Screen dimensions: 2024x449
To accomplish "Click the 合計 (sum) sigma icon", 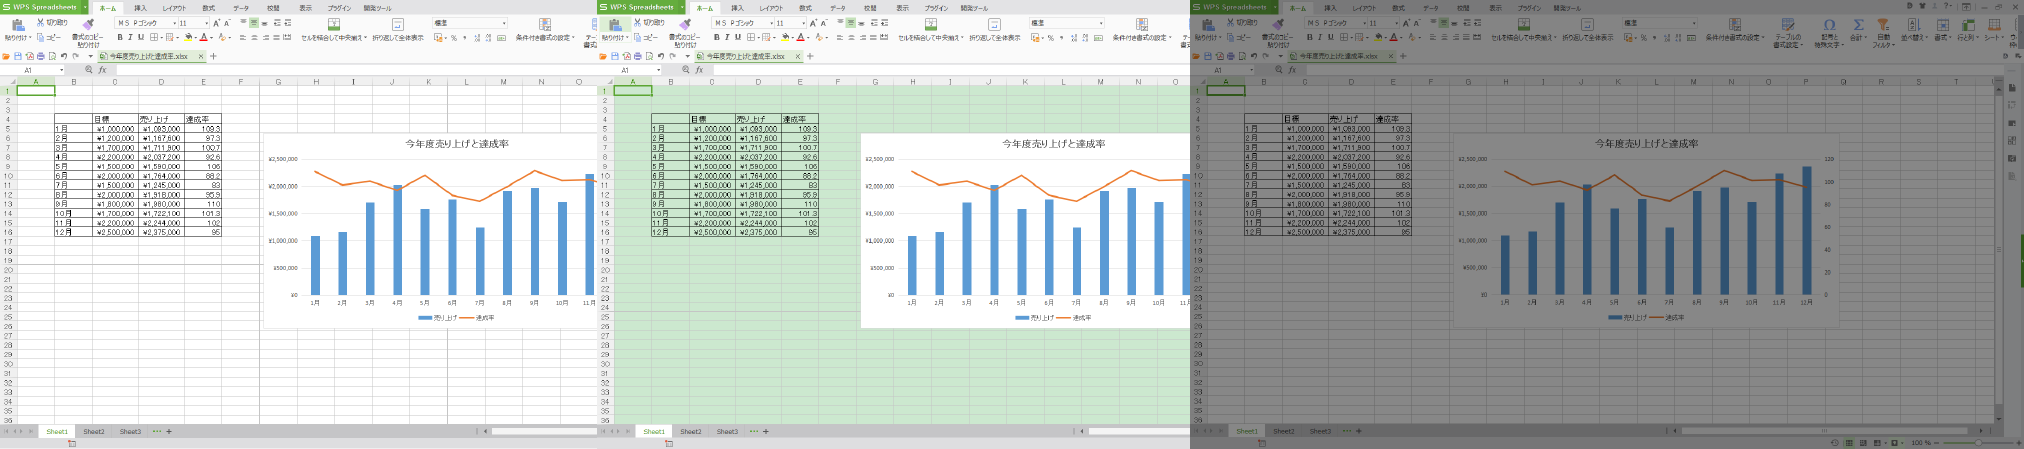I will [x=1858, y=25].
